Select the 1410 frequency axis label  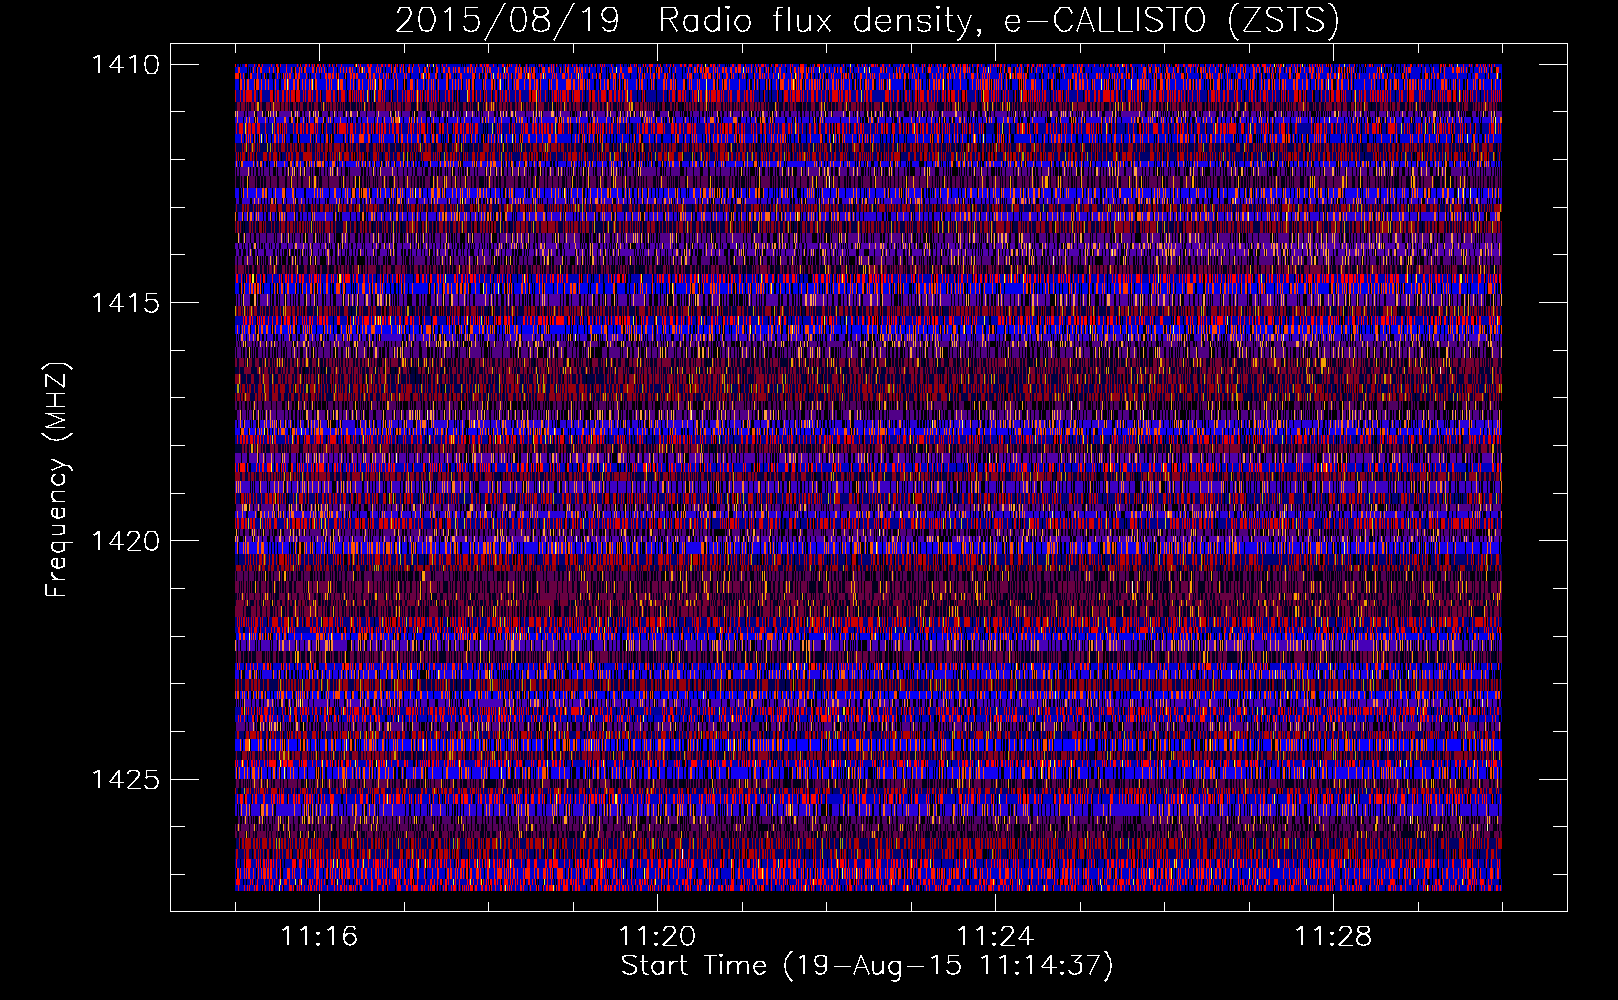click(x=125, y=65)
